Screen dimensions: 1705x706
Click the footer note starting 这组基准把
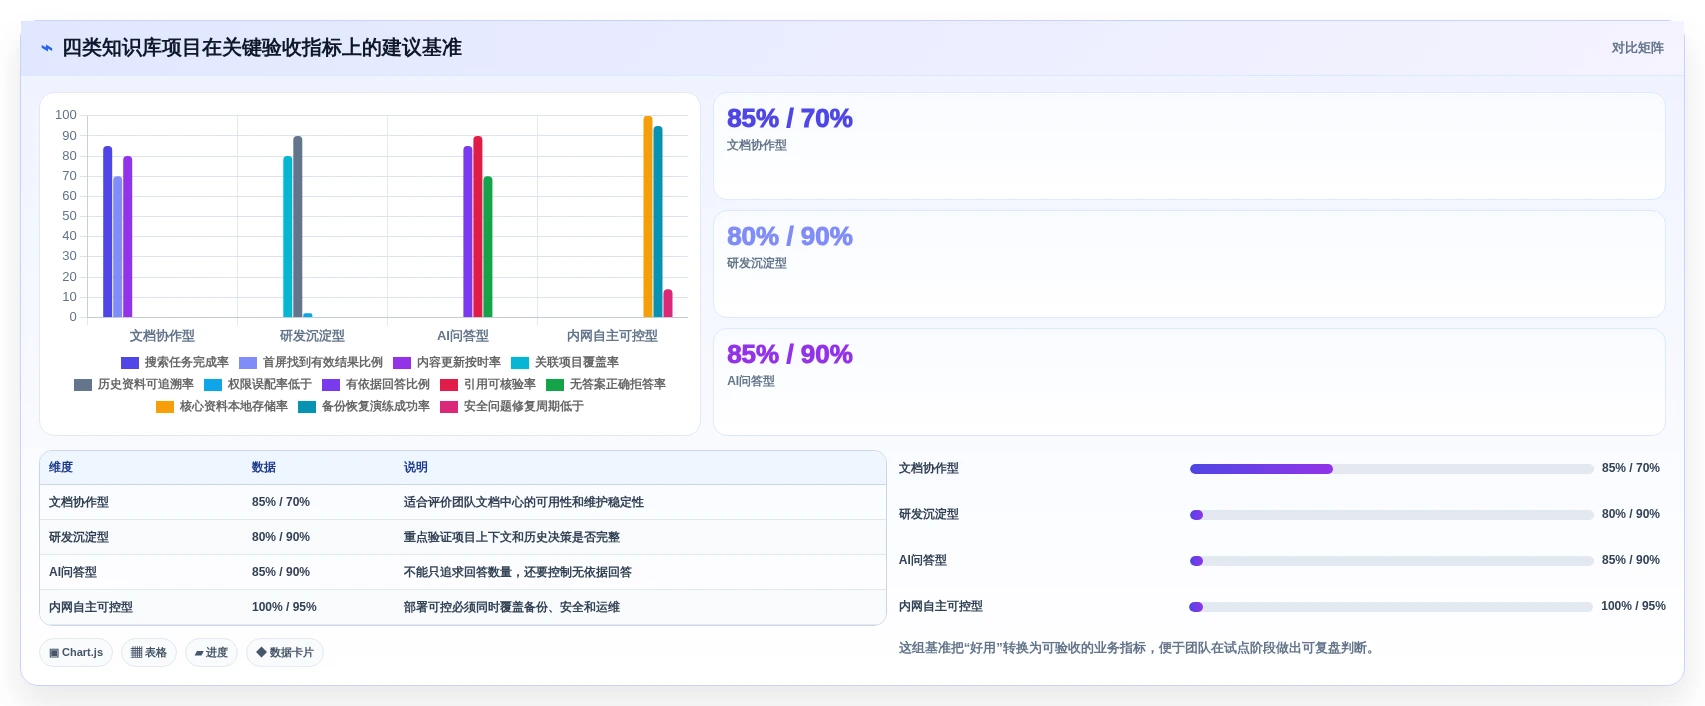[x=1139, y=649]
